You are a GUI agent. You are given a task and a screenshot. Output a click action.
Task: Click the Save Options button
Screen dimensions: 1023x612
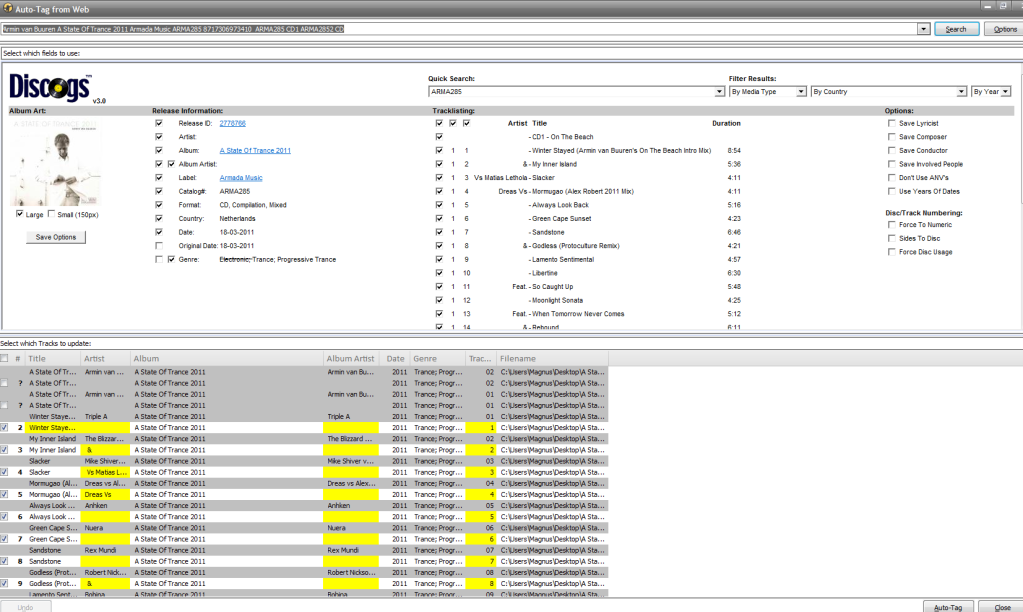[56, 237]
